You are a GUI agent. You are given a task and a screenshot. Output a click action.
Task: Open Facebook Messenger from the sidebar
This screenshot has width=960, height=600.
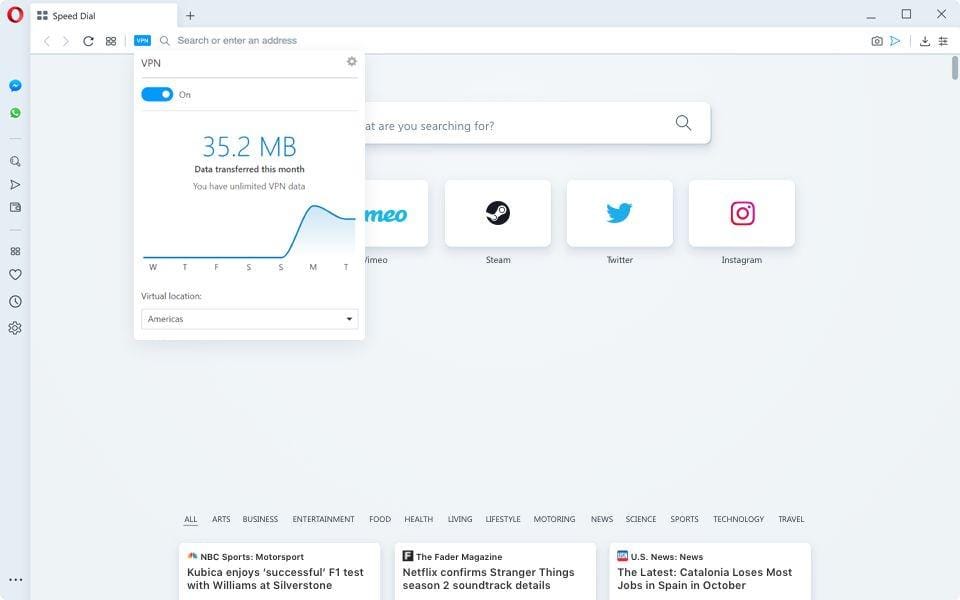coord(14,85)
